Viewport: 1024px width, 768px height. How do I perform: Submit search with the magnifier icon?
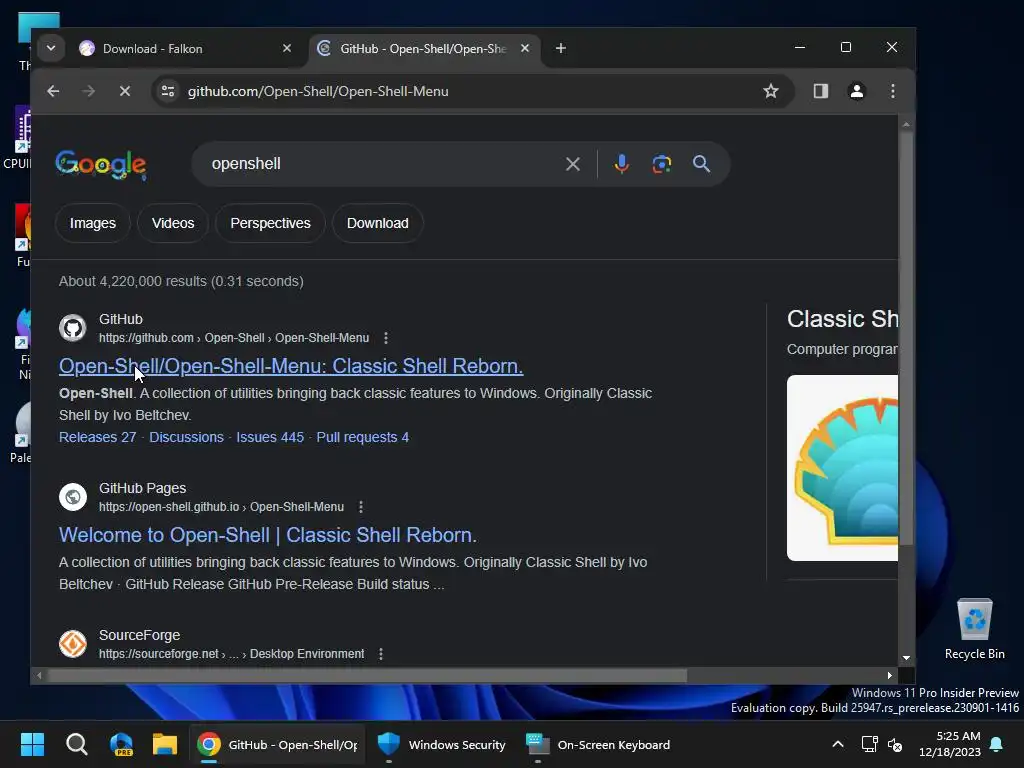coord(701,164)
